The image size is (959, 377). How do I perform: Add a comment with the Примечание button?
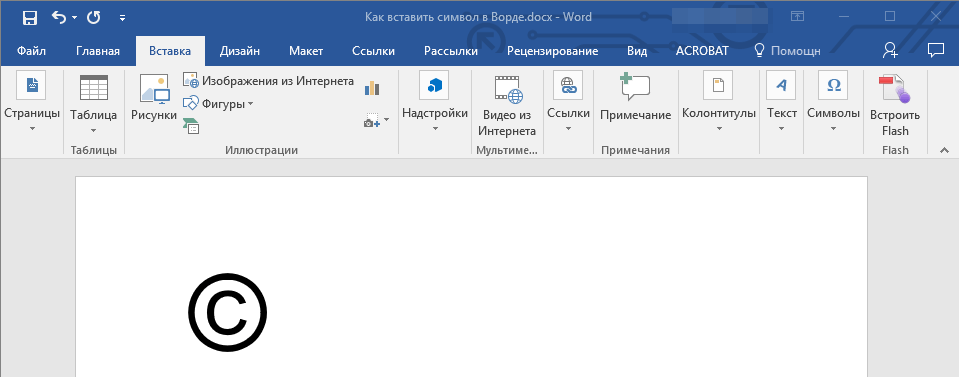[x=635, y=98]
